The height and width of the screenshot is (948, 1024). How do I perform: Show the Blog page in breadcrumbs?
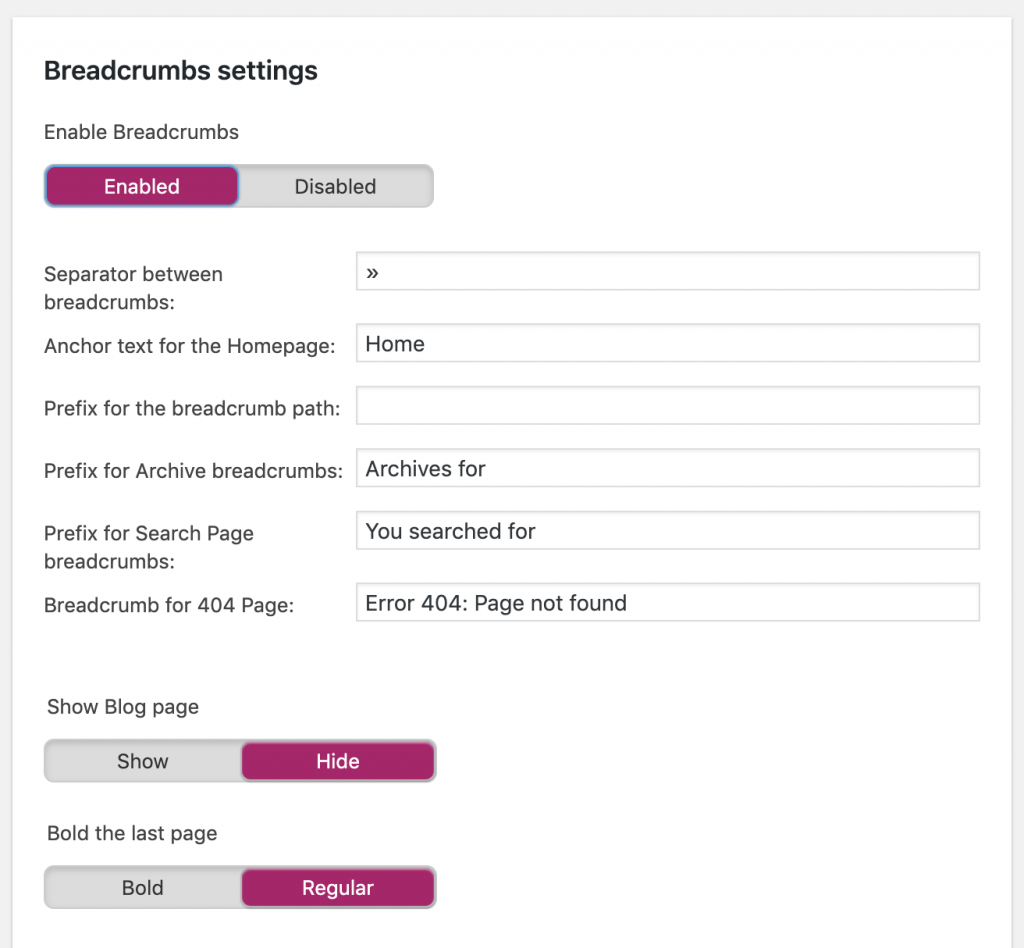coord(141,761)
